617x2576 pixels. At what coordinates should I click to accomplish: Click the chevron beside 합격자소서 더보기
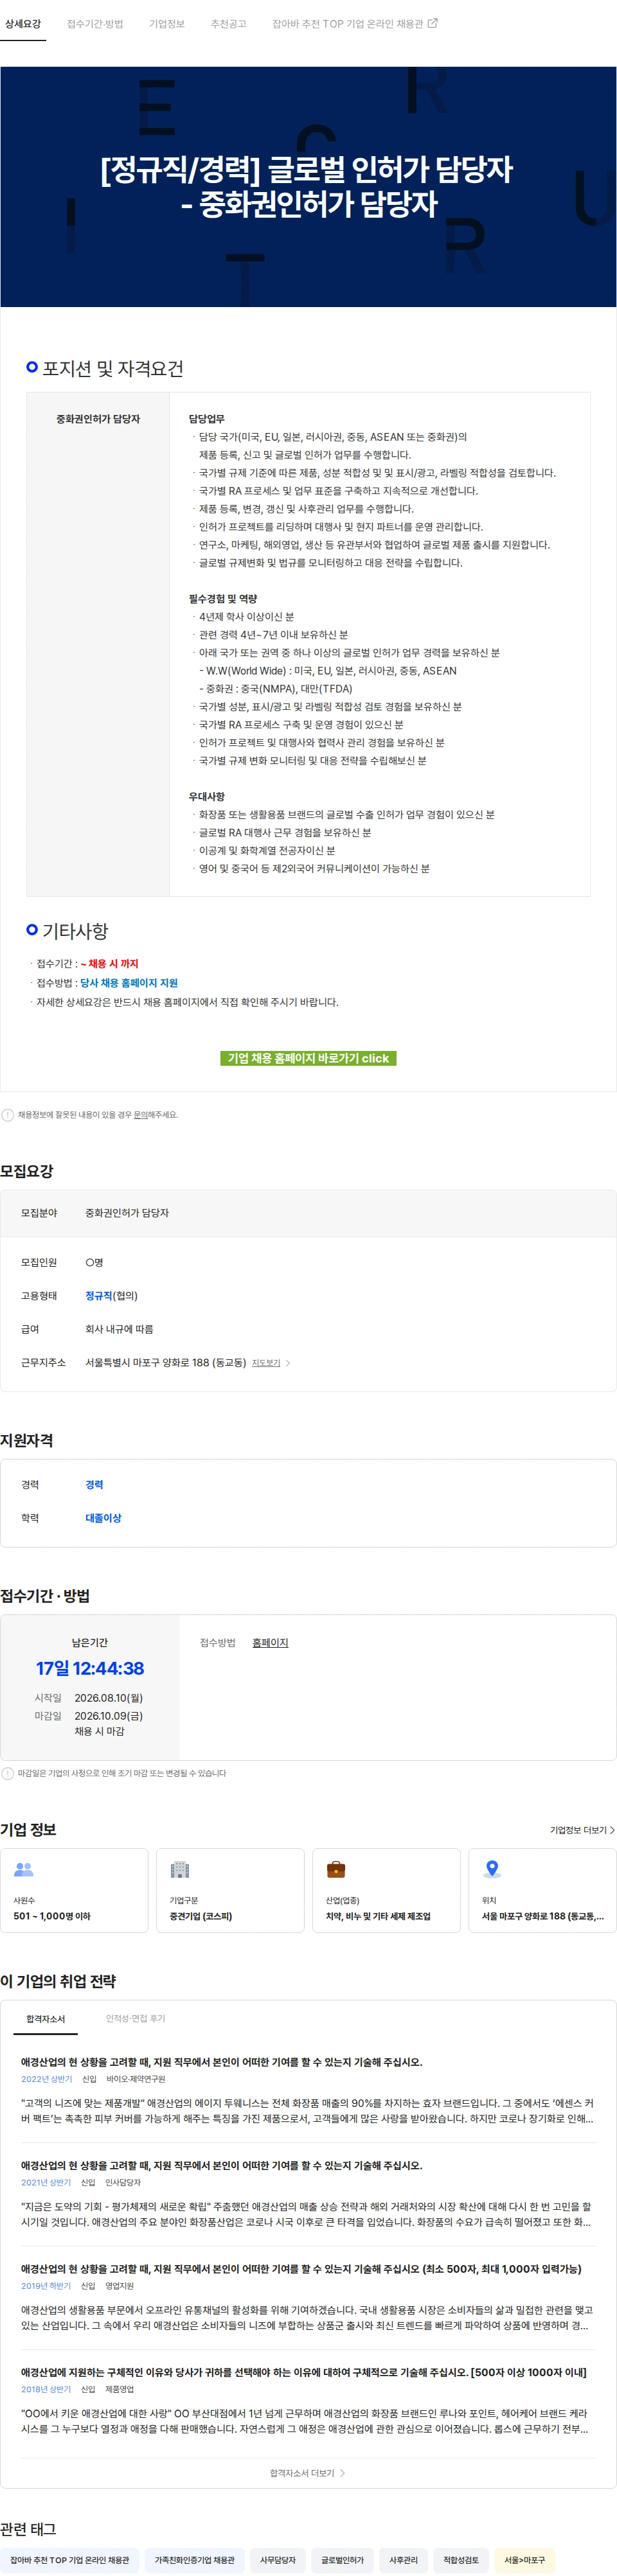343,2473
